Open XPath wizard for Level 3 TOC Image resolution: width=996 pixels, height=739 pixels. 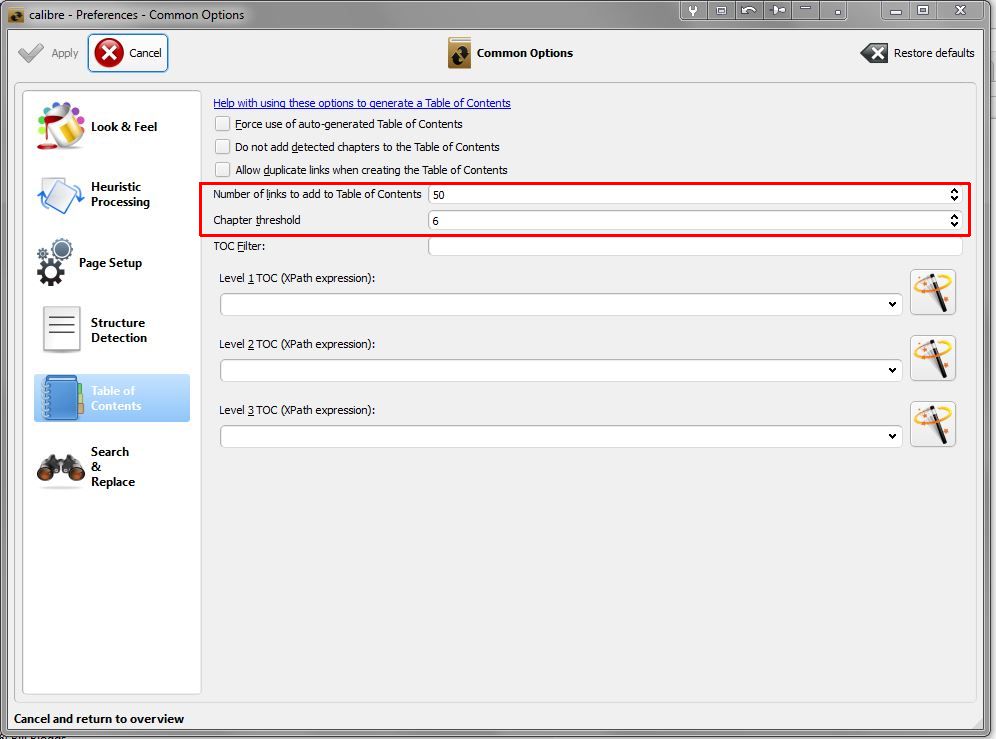point(932,424)
